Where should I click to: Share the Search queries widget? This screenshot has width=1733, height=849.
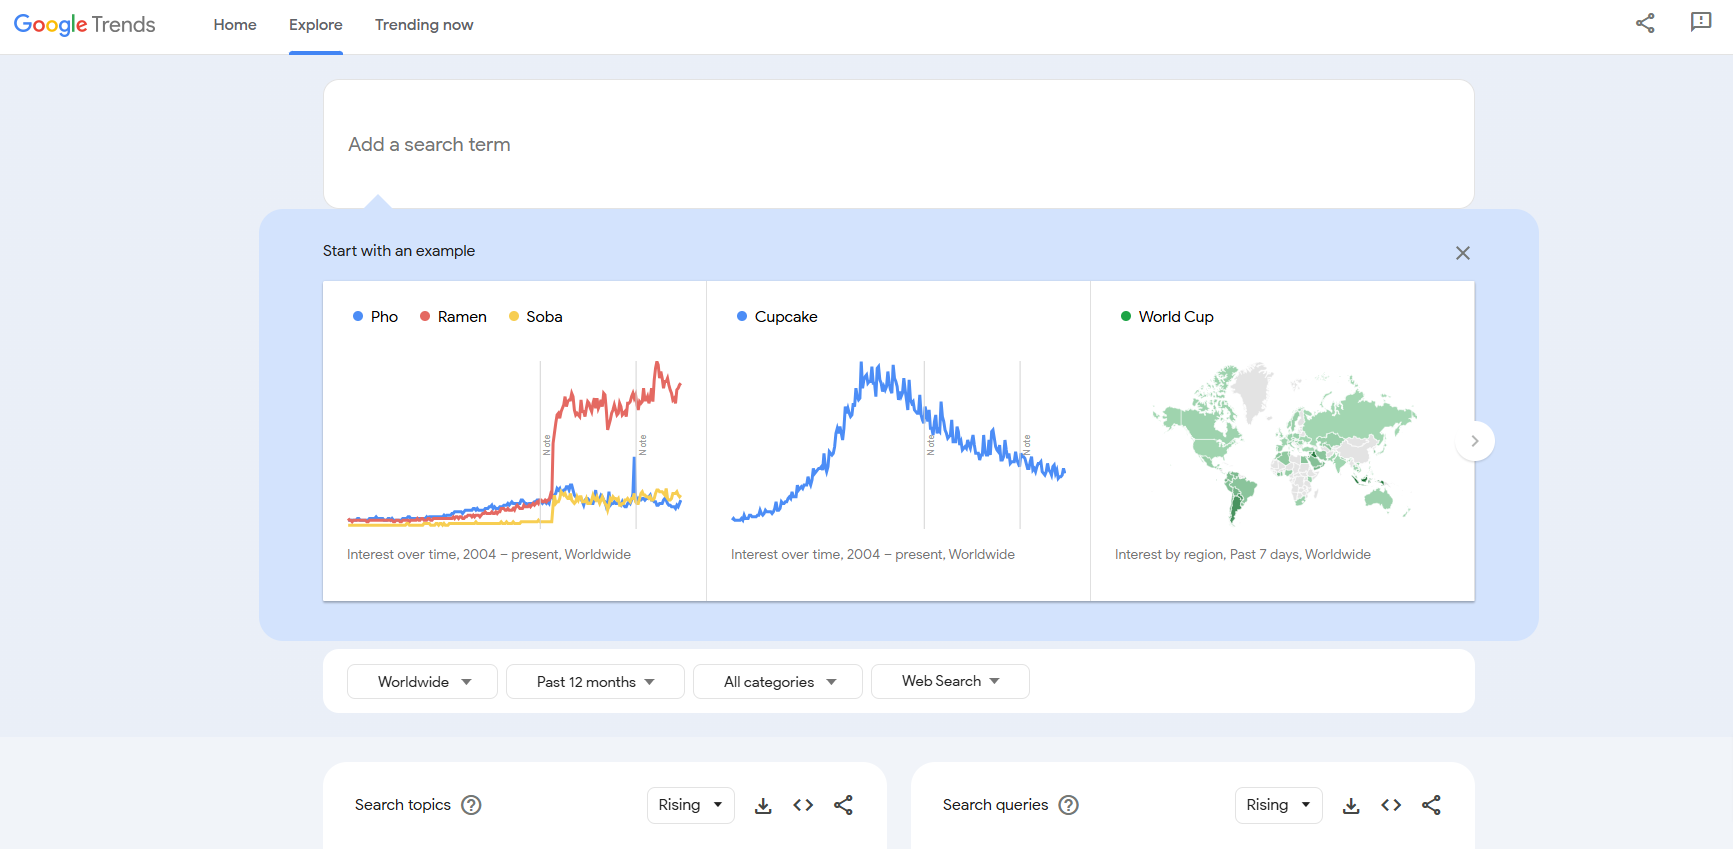point(1431,805)
